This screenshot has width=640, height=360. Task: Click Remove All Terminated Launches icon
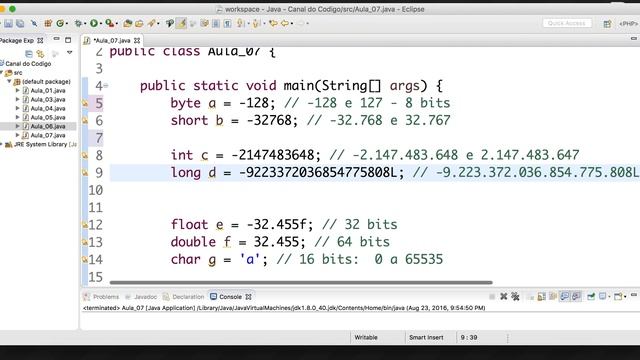(515, 297)
